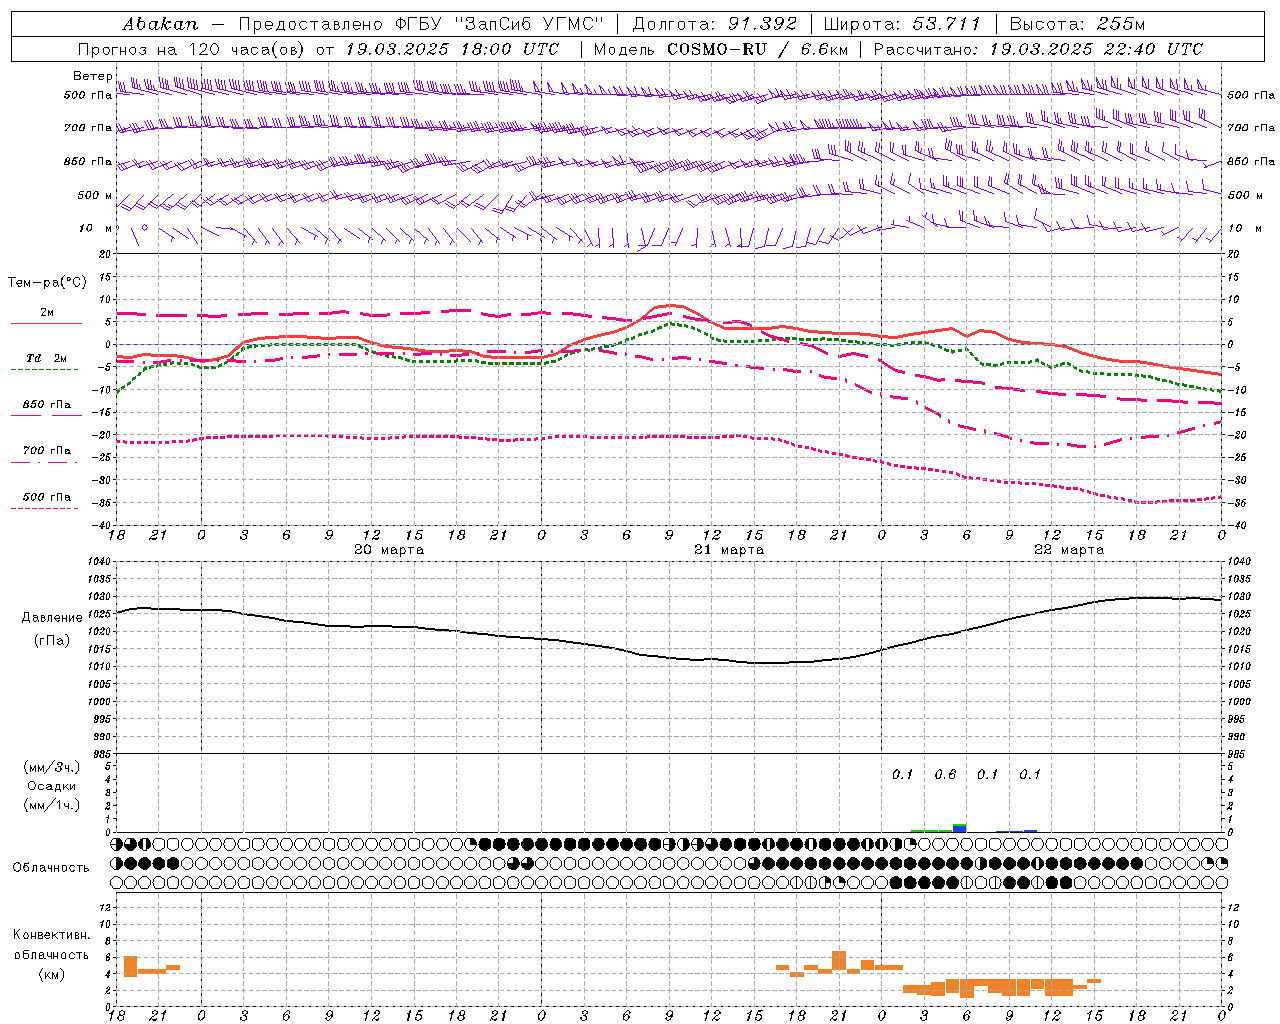Click the 'Конвективн.' convective cloud label
The height and width of the screenshot is (1024, 1280).
(52, 935)
